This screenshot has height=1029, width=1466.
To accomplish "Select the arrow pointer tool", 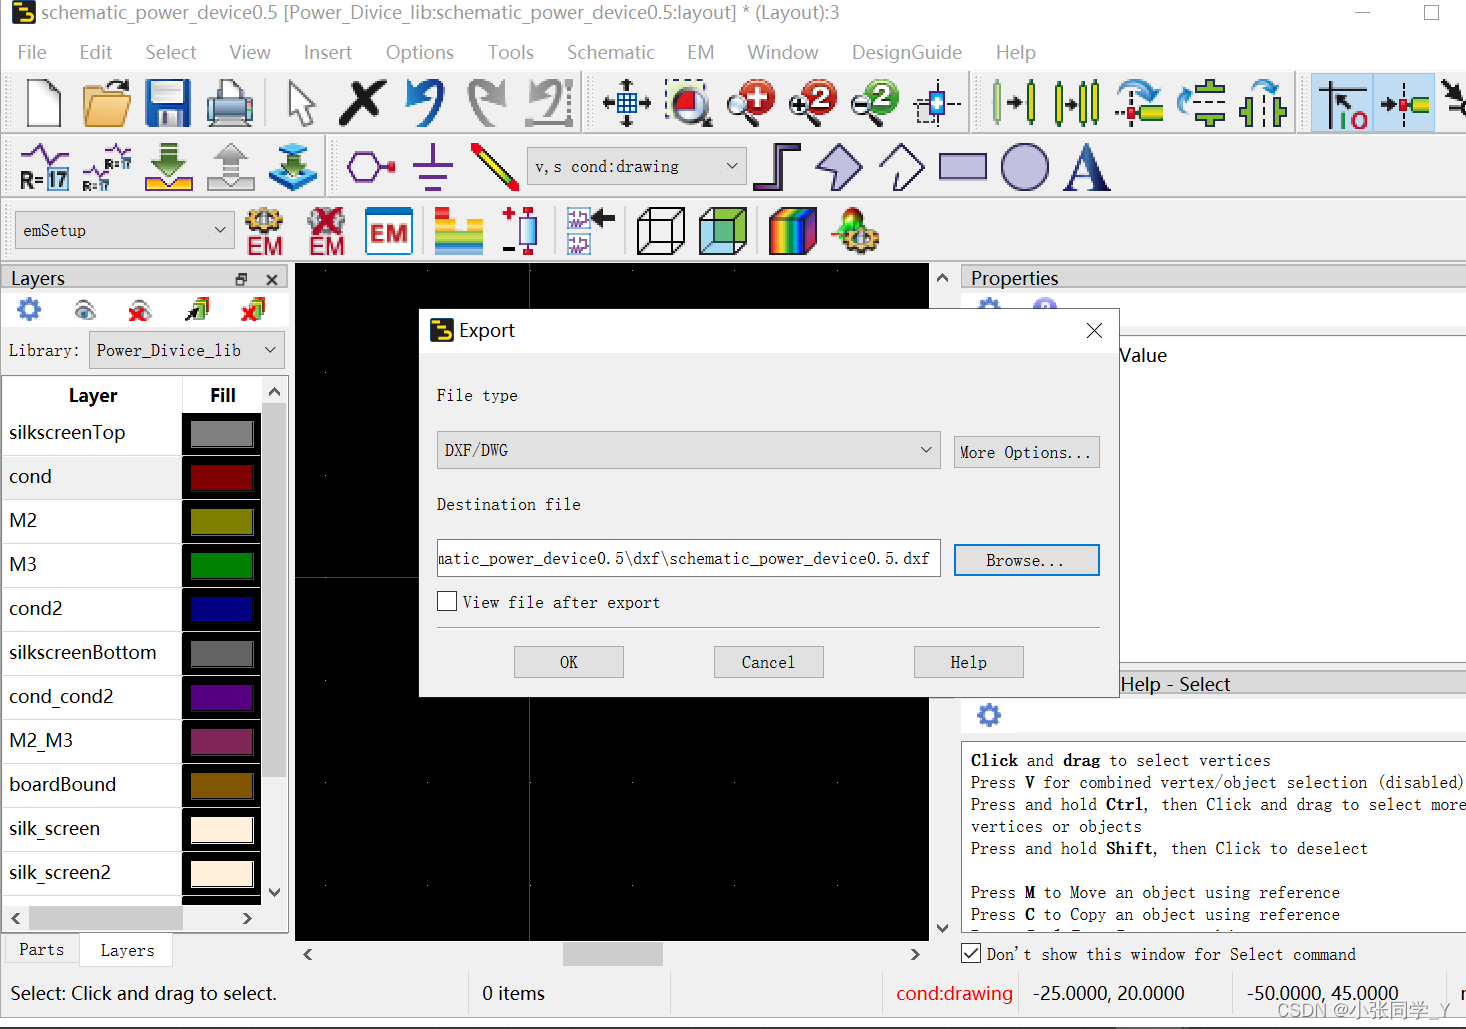I will (x=300, y=103).
